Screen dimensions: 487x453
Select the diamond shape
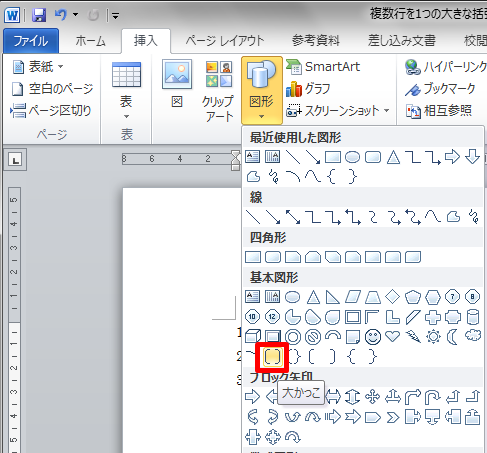[x=392, y=297]
